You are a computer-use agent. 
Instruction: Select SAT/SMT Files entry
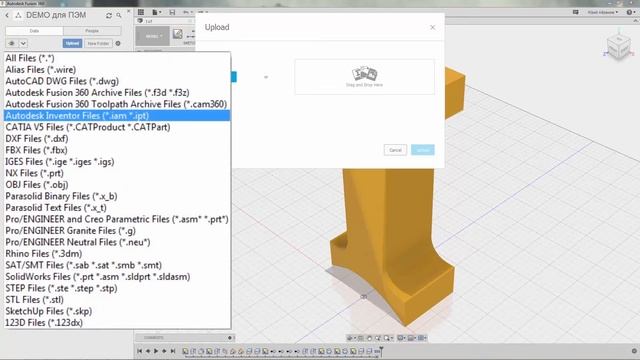(117, 265)
